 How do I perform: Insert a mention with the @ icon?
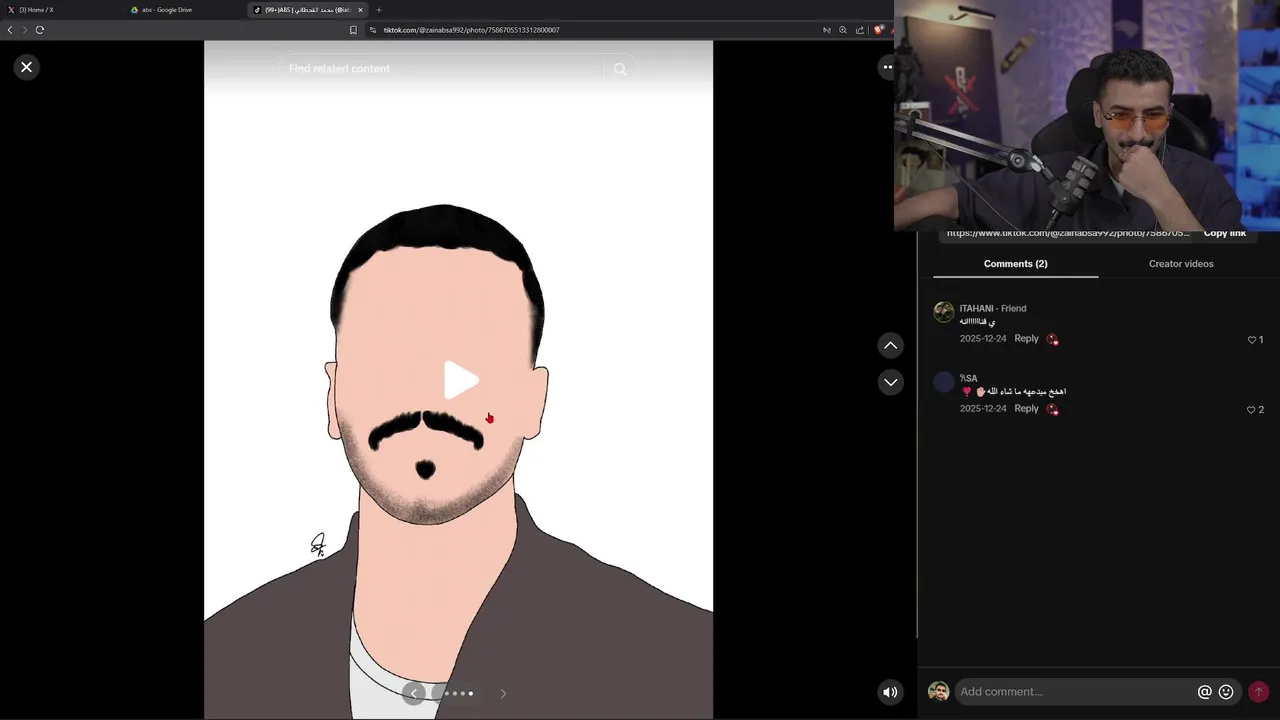pyautogui.click(x=1205, y=692)
